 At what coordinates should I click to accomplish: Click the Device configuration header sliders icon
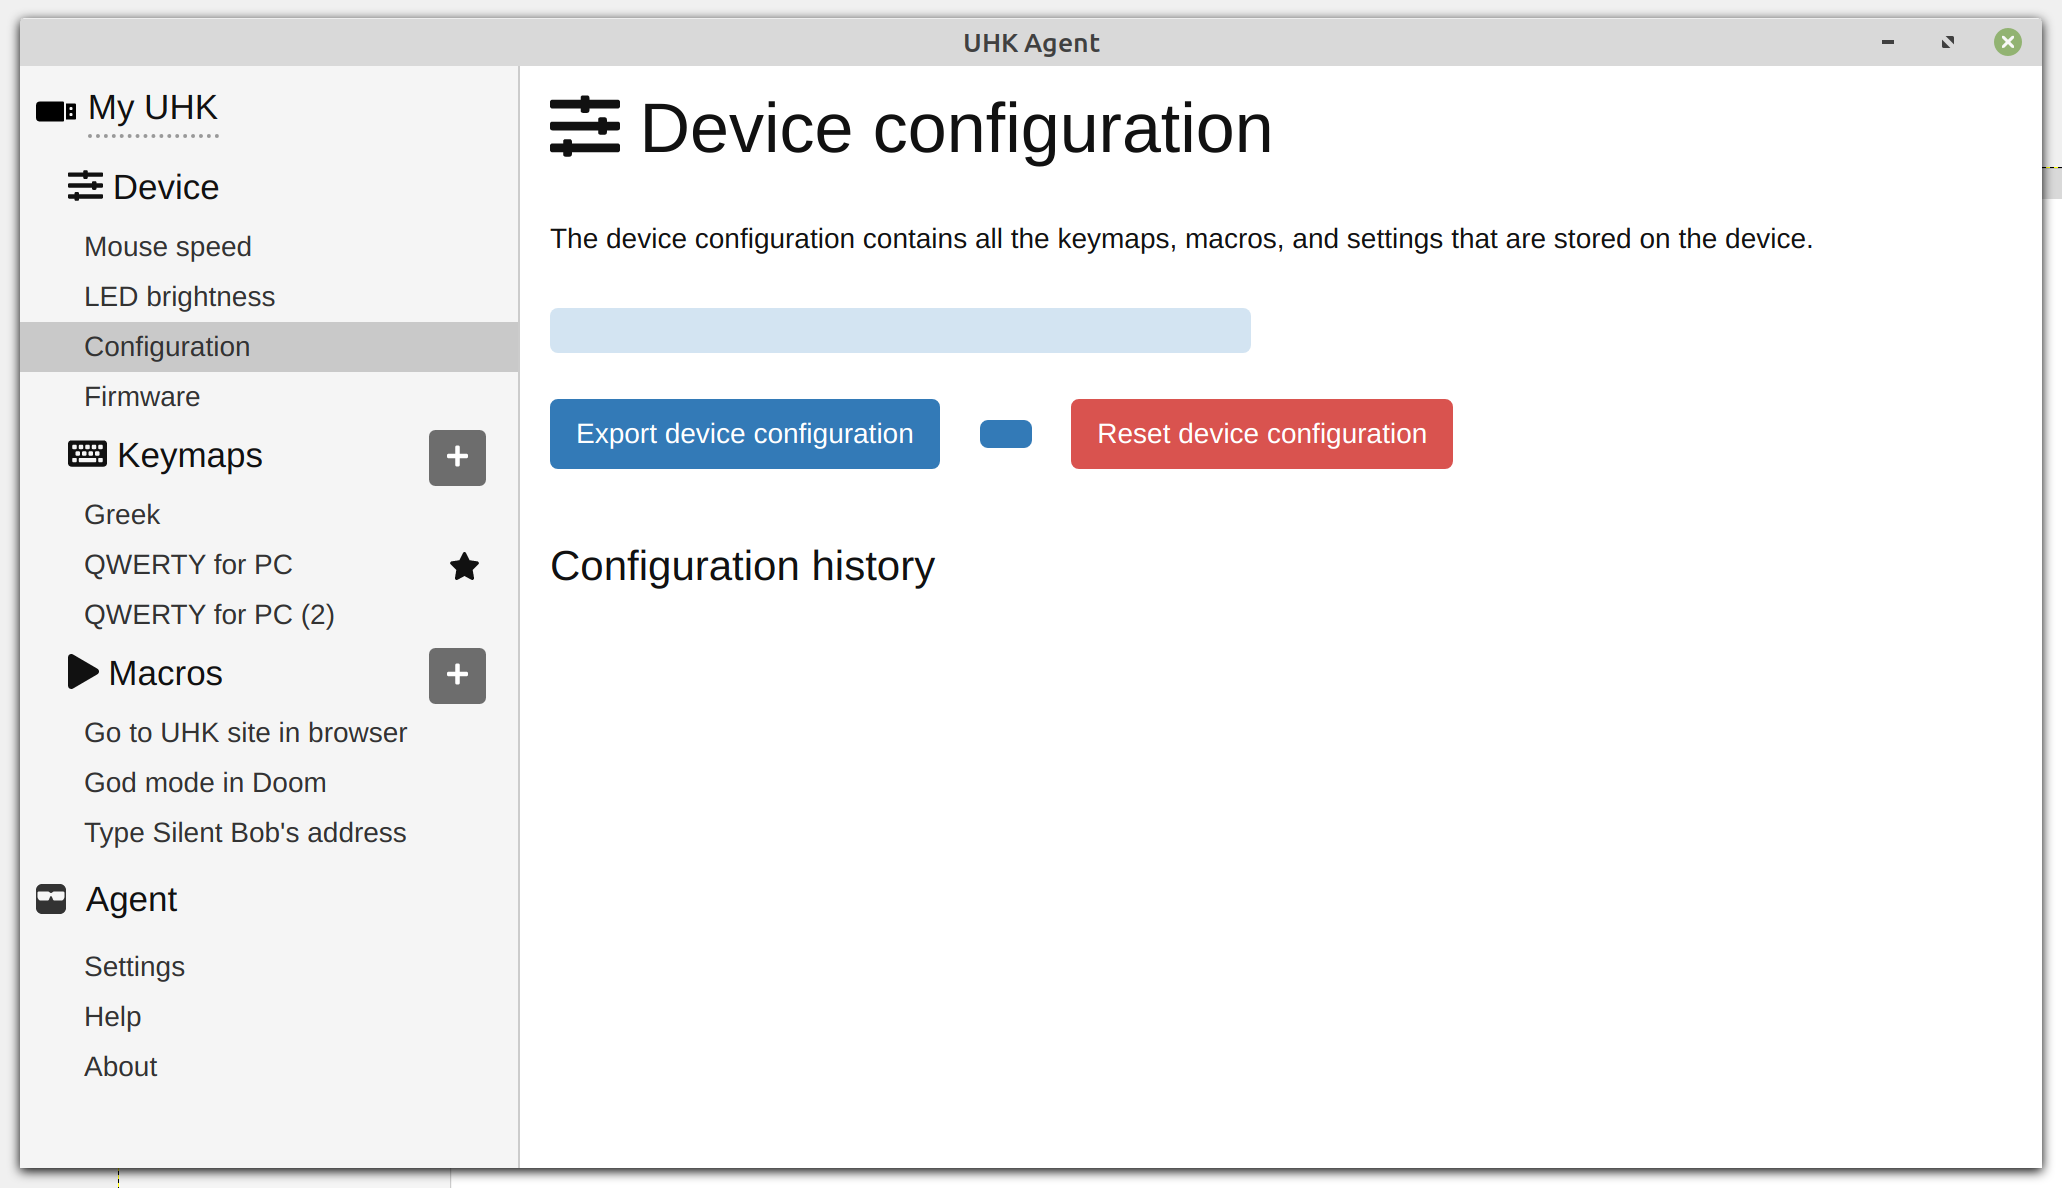tap(586, 127)
